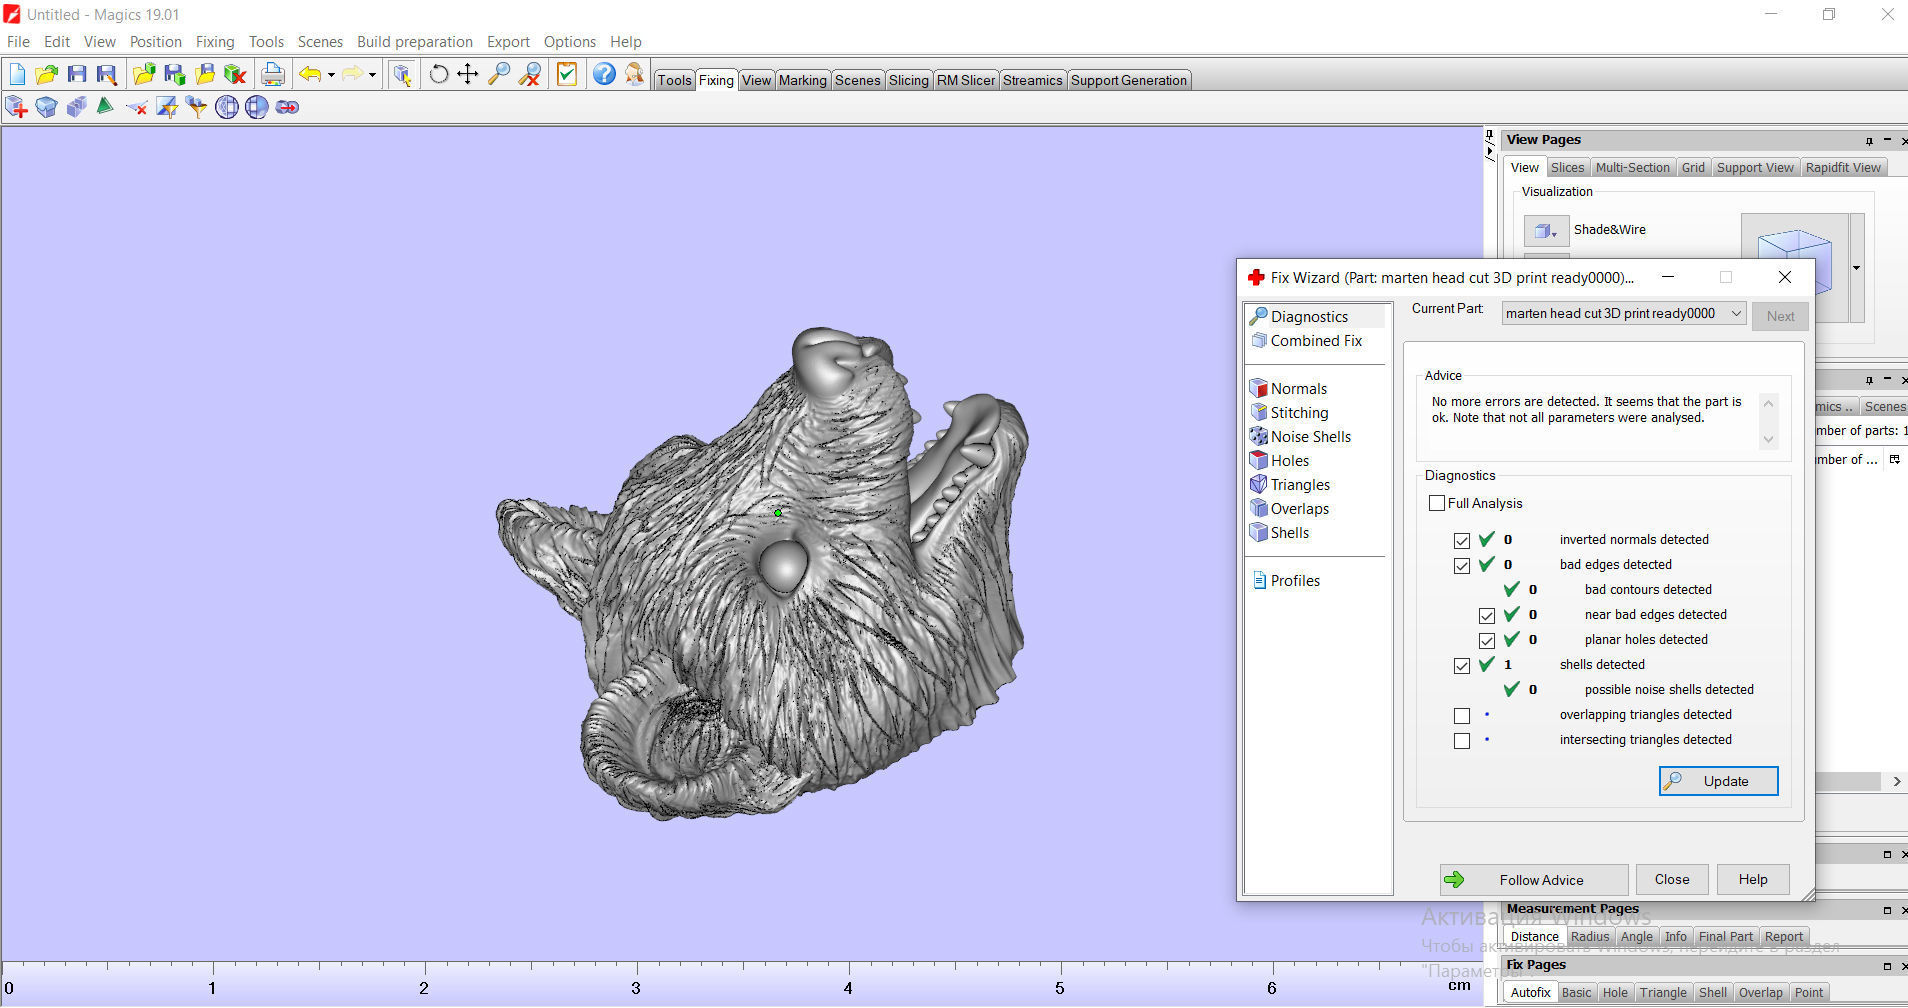Switch to the Multi-Section tab

click(x=1632, y=167)
